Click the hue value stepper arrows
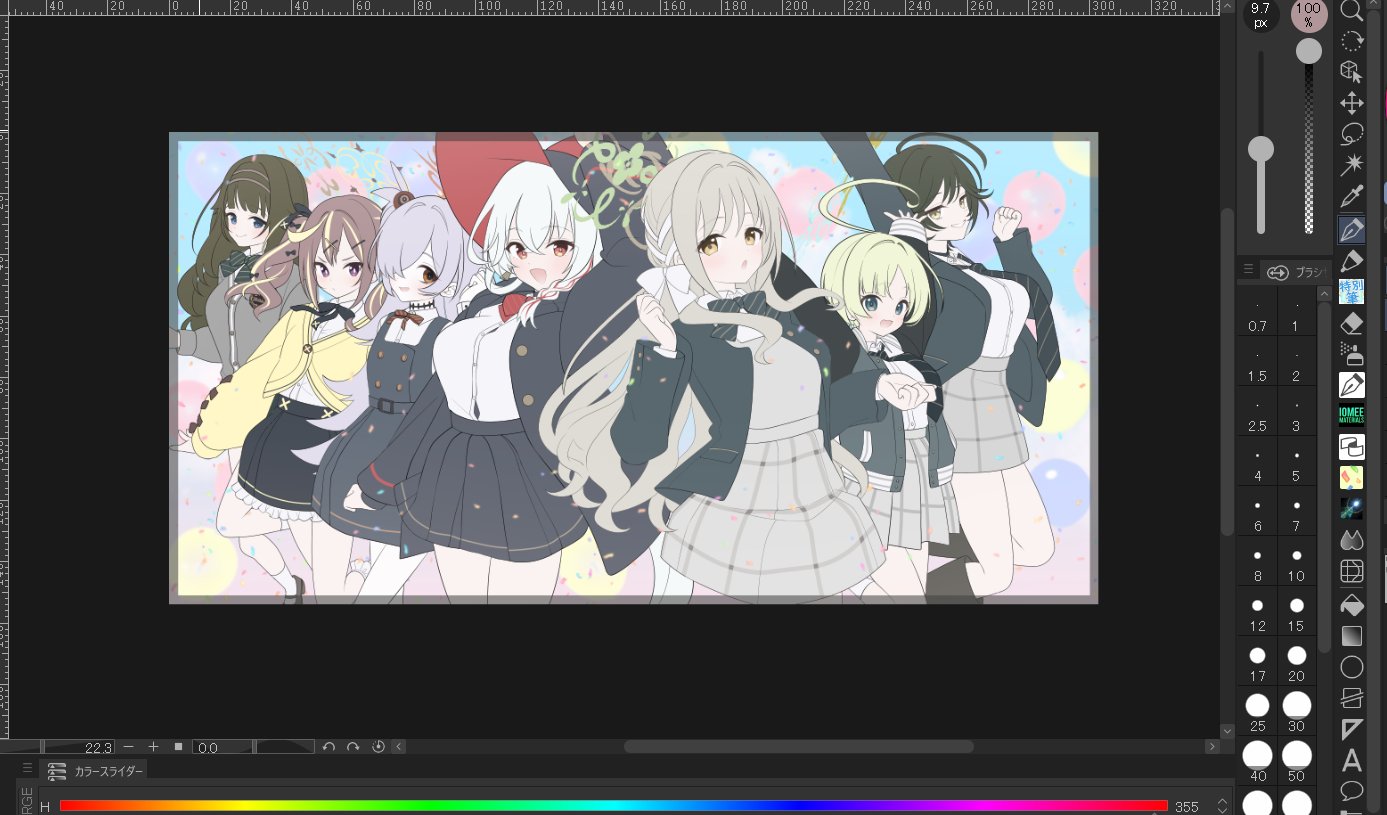This screenshot has height=815, width=1387. click(x=1222, y=806)
